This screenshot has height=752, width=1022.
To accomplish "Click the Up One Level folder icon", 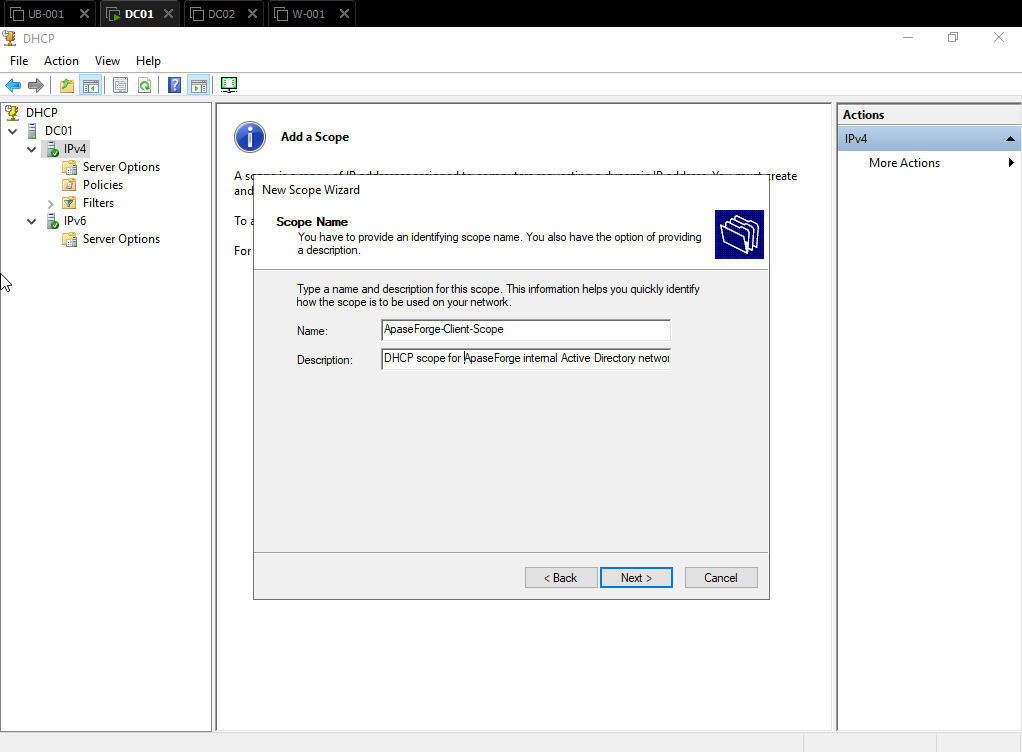I will [x=66, y=85].
